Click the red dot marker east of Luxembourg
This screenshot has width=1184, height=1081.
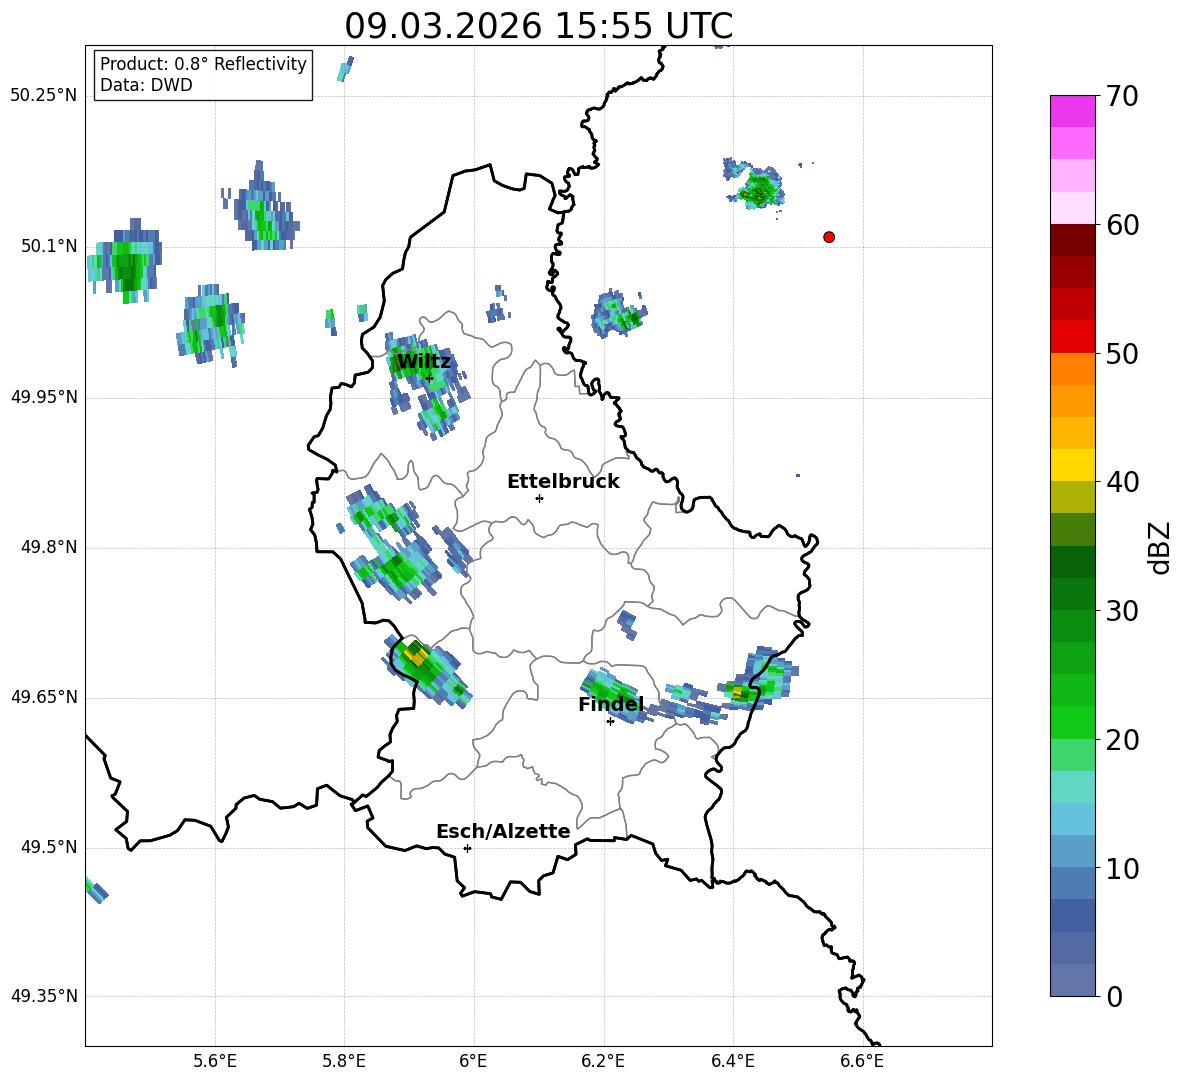[x=828, y=237]
